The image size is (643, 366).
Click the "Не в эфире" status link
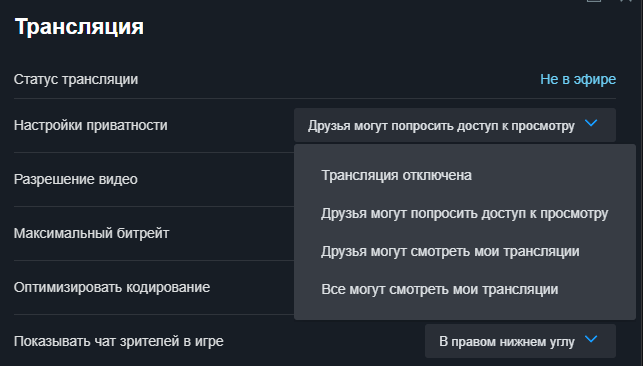click(x=578, y=79)
